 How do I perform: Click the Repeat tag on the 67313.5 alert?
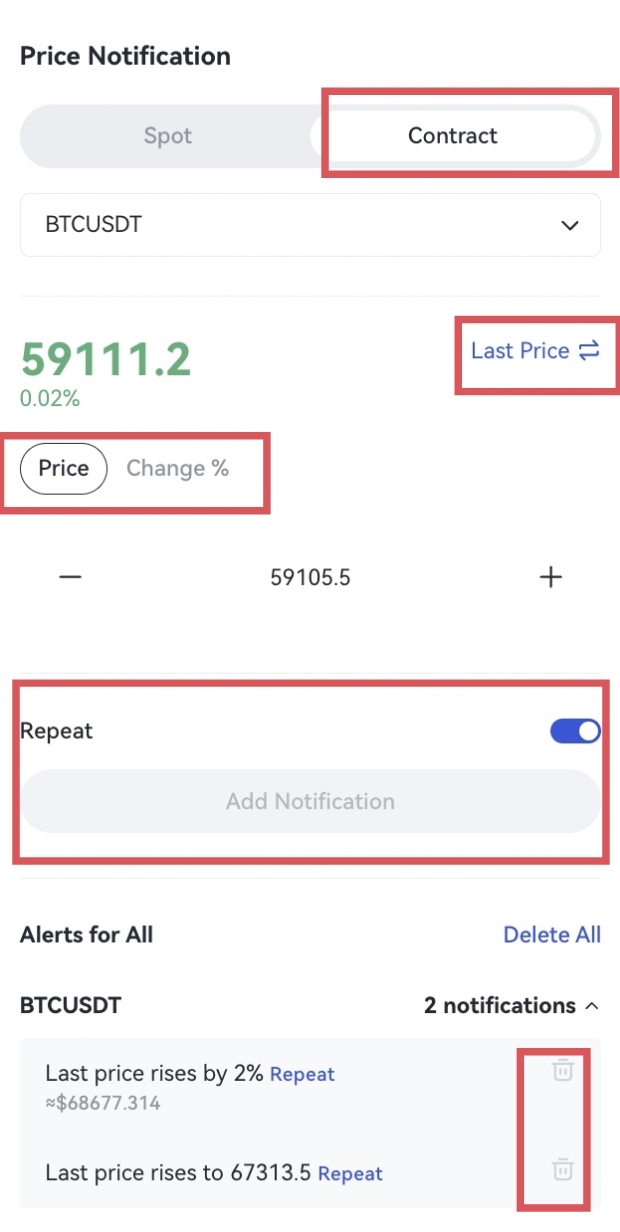pos(350,1173)
